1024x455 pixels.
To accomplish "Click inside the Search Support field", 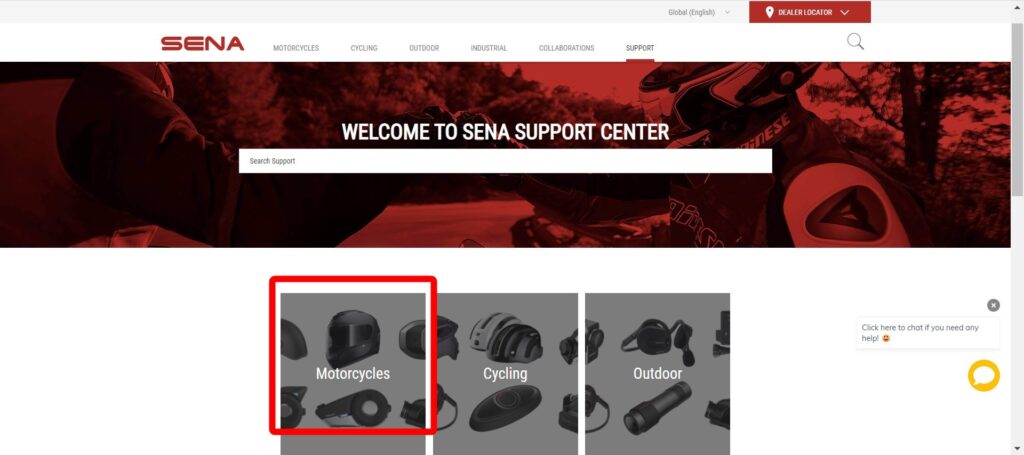I will coord(505,161).
